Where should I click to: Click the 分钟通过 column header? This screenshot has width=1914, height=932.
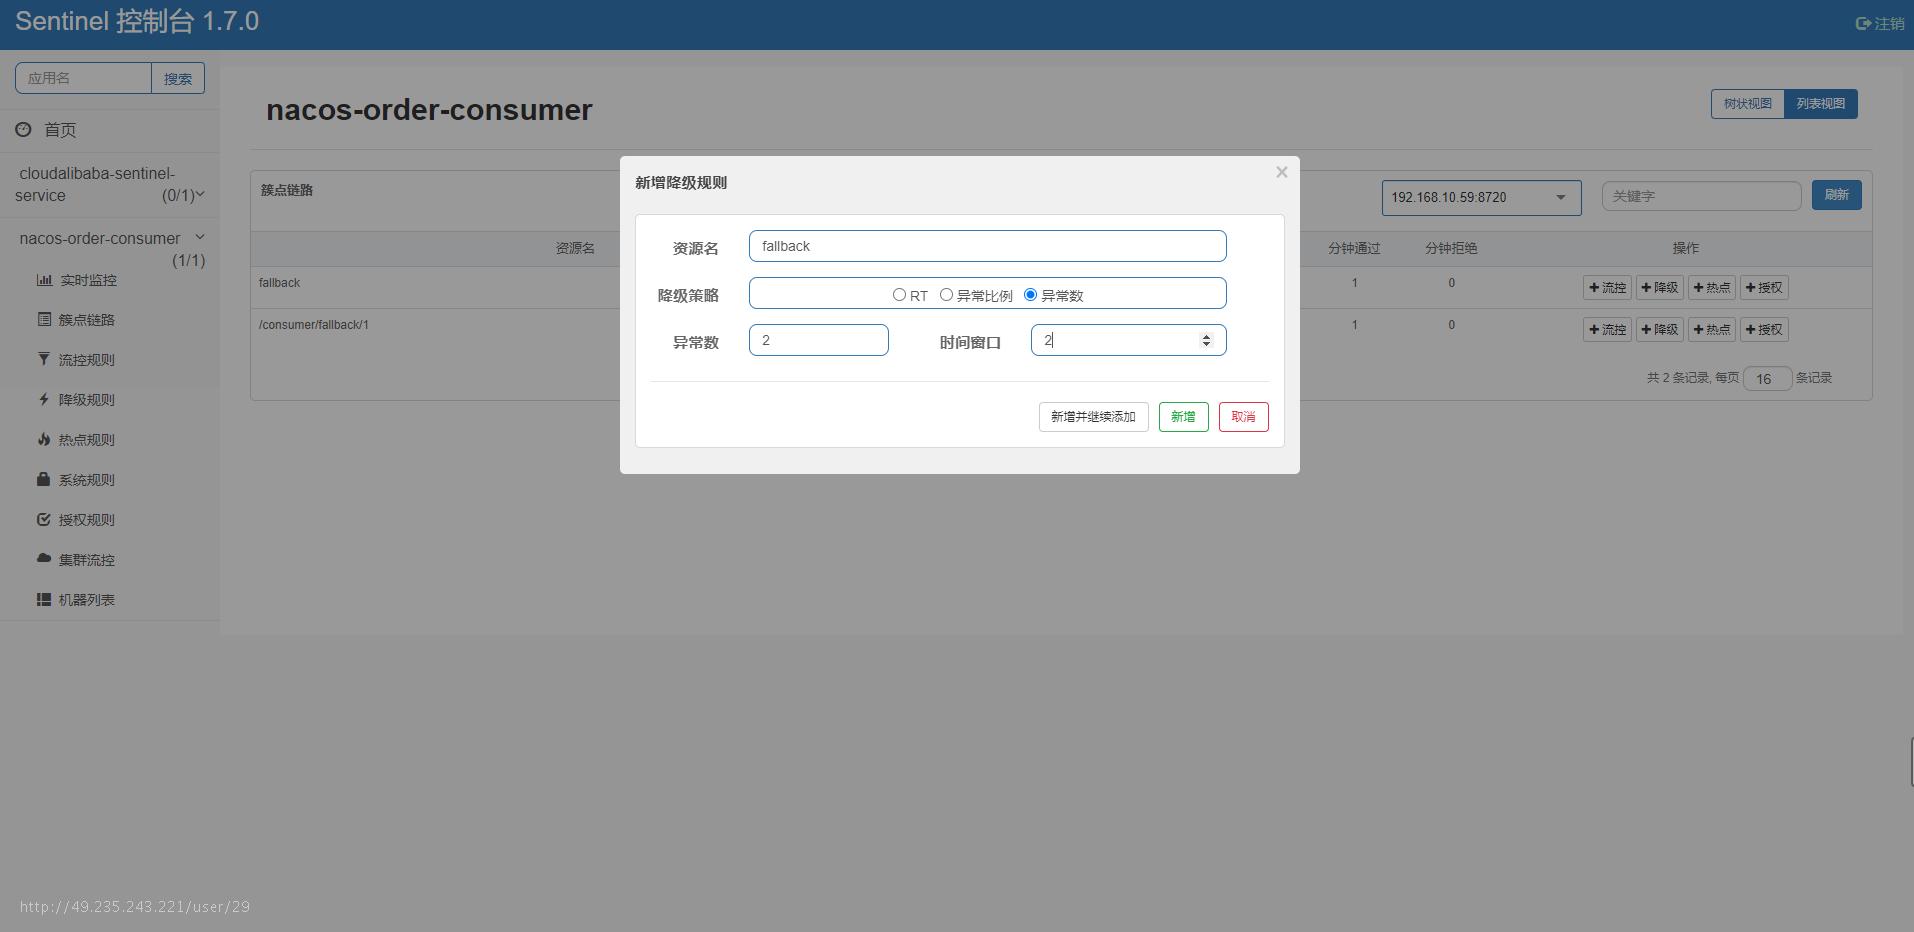click(1354, 248)
